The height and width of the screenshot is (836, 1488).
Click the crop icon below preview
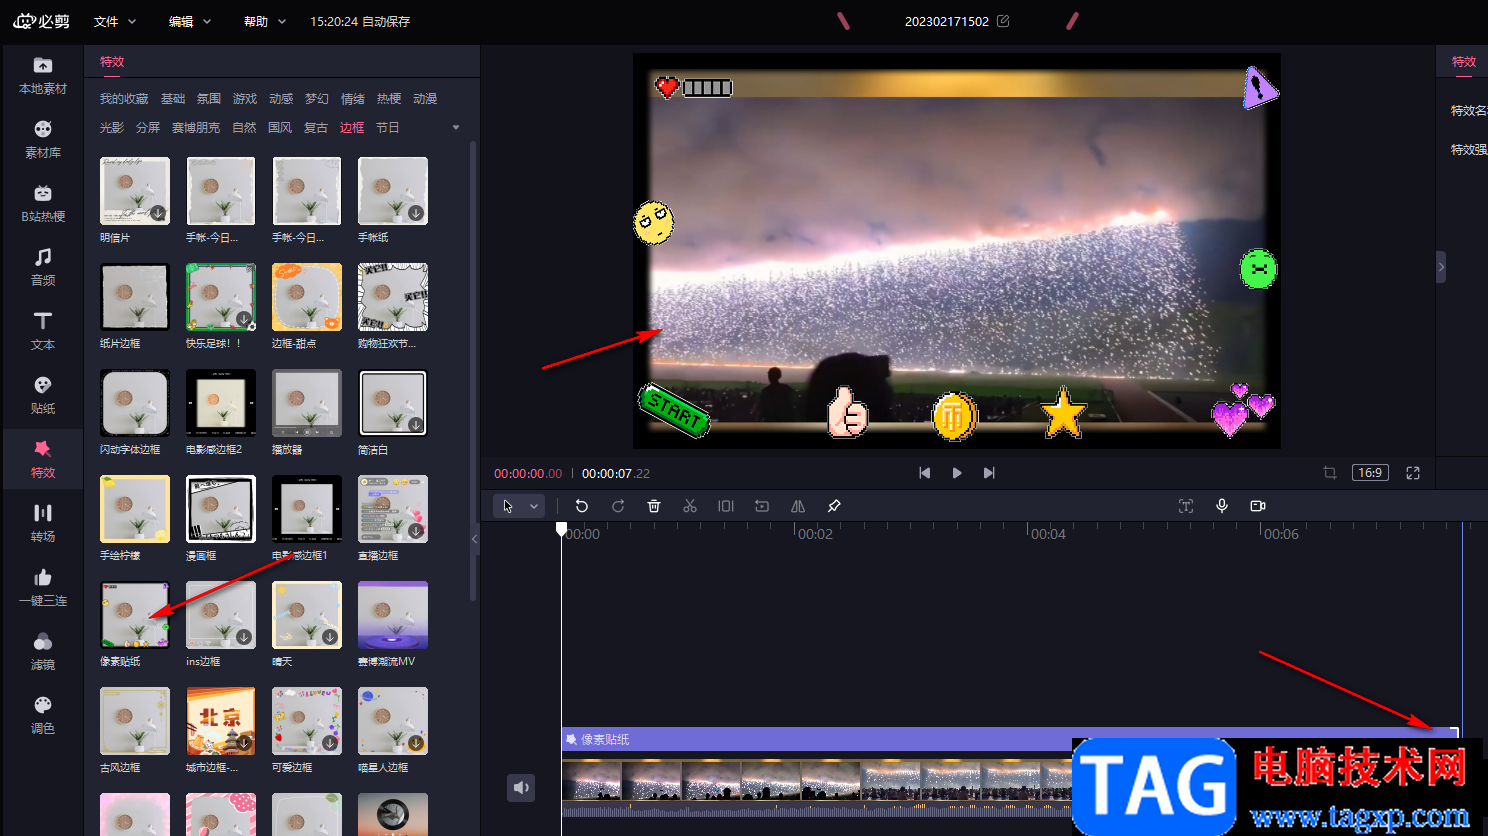point(1330,473)
